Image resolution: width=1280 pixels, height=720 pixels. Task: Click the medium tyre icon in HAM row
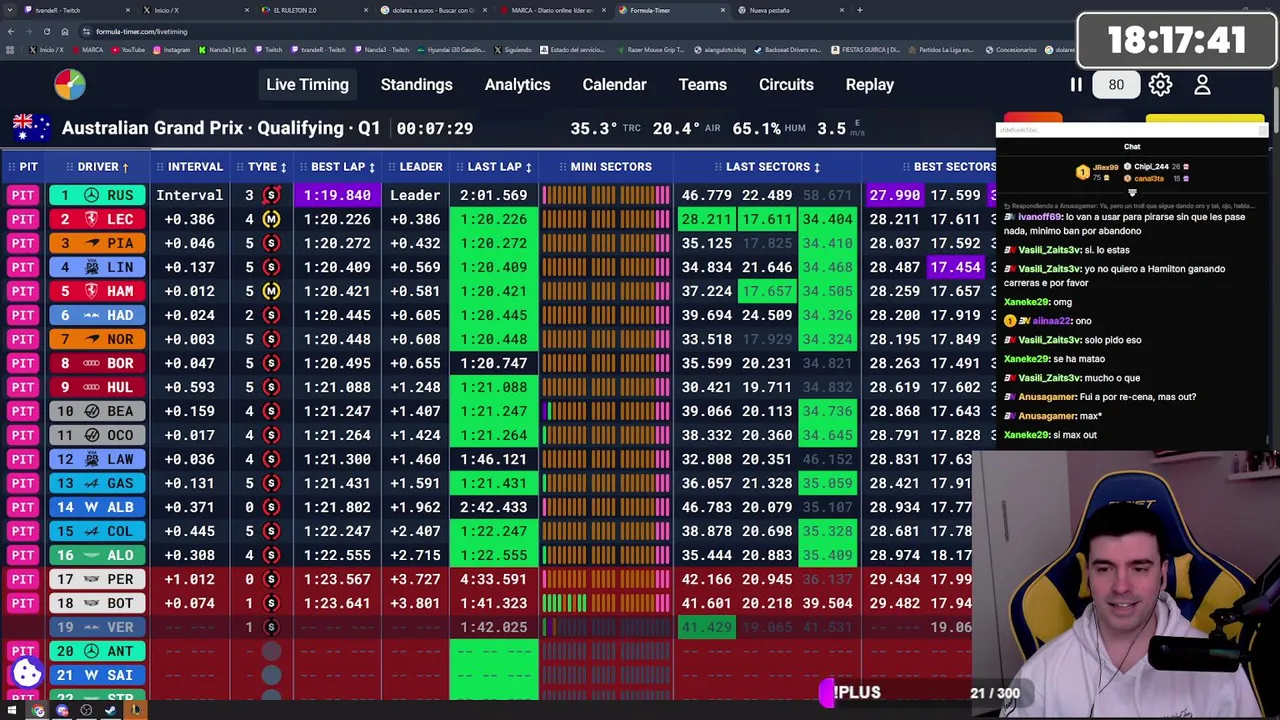tap(271, 291)
